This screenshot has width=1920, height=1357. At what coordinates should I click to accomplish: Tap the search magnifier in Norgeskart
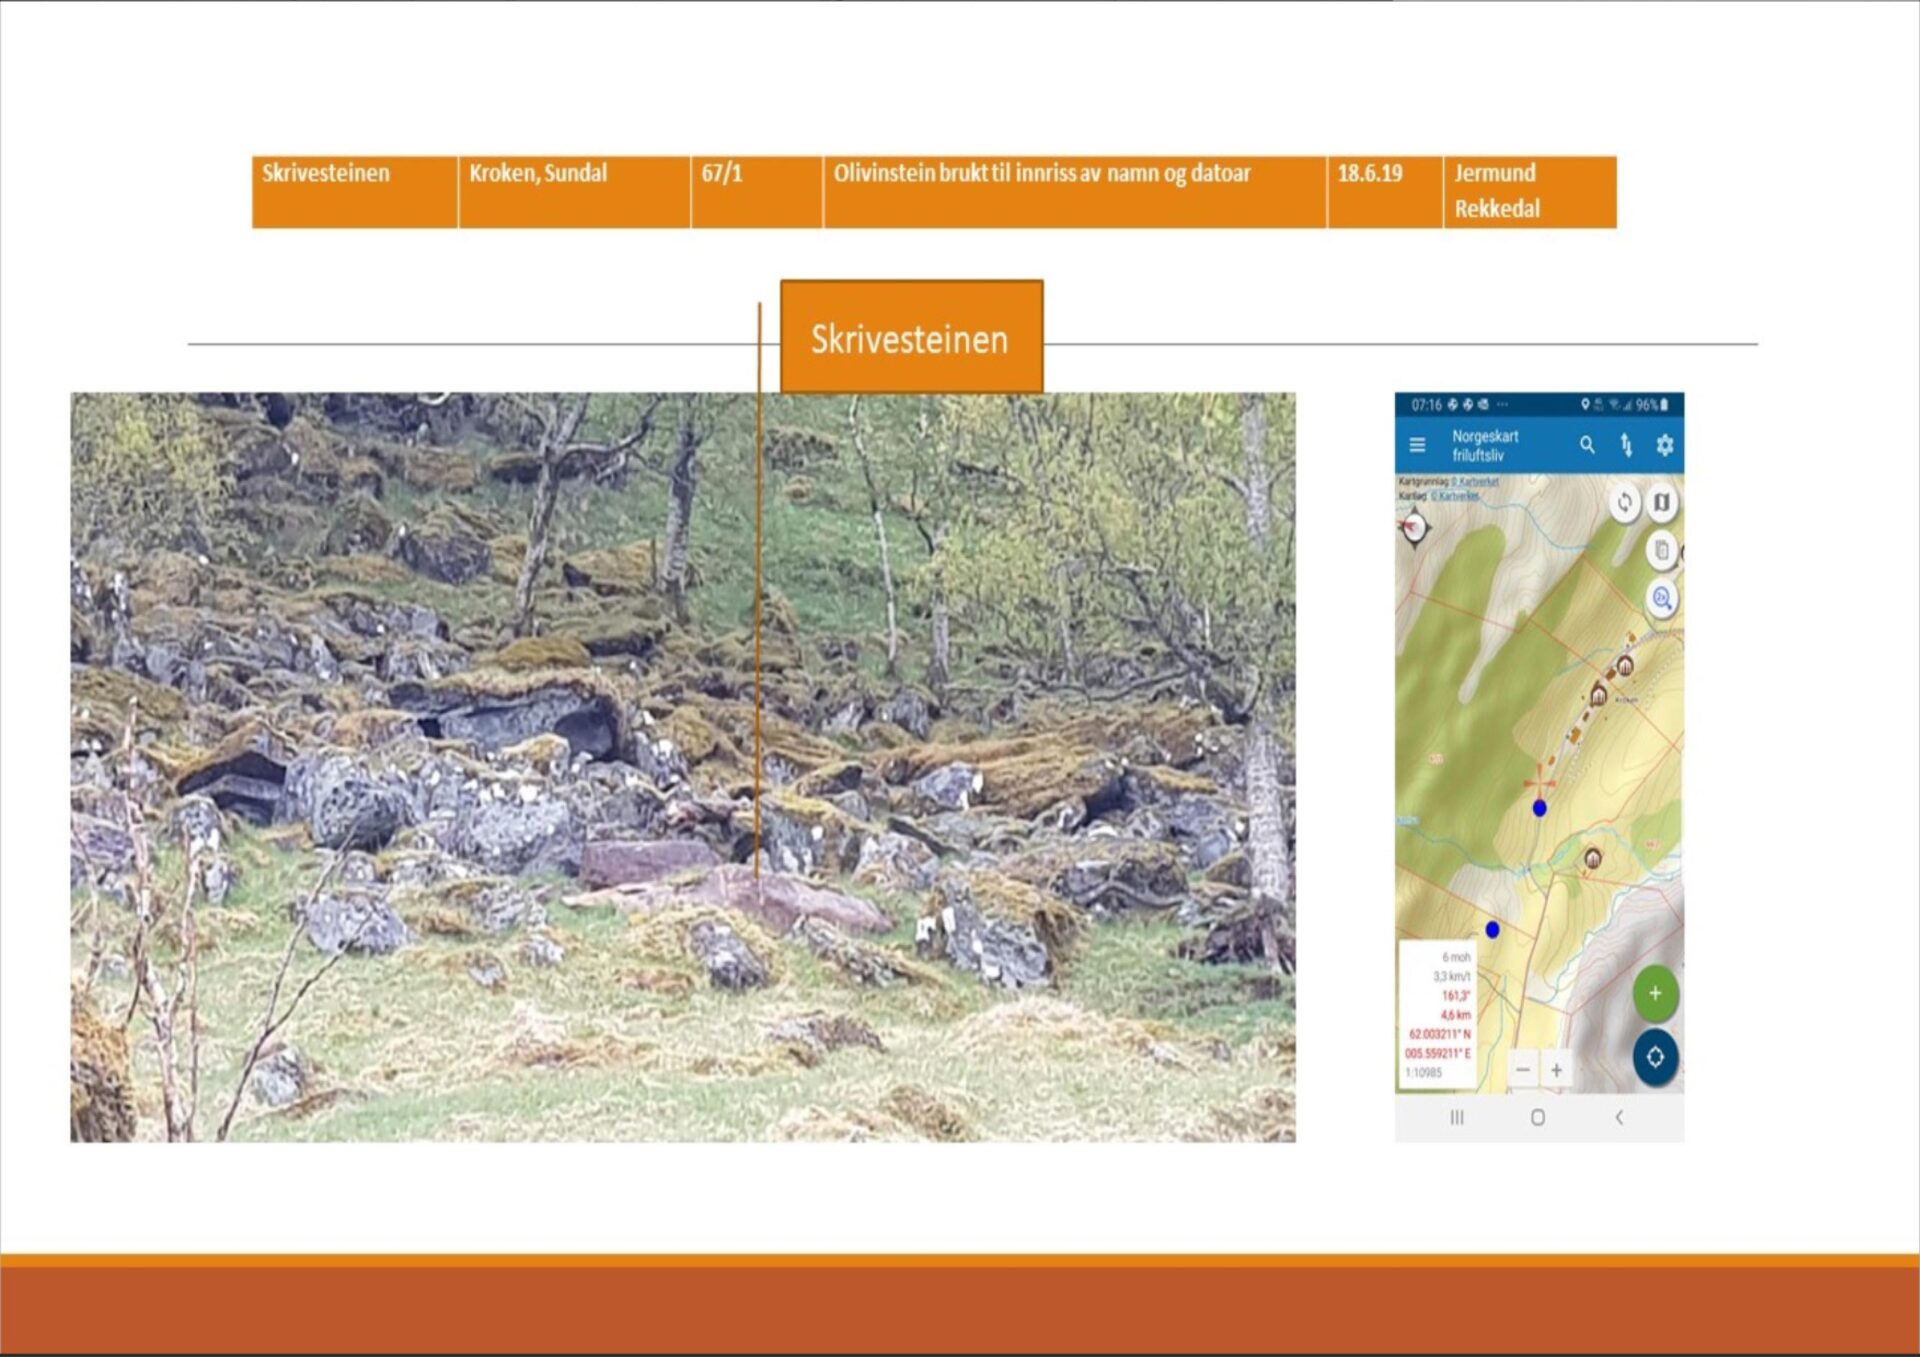click(x=1587, y=445)
